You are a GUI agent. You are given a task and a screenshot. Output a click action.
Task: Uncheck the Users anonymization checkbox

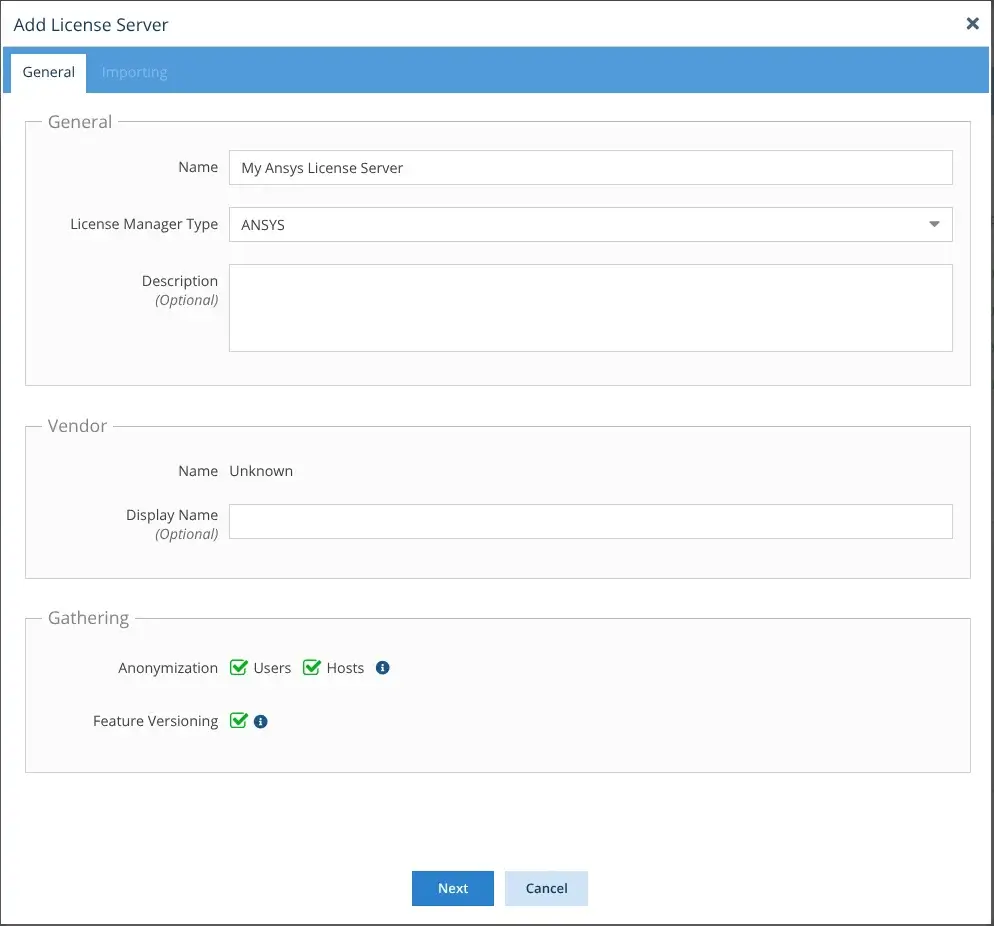click(x=238, y=667)
